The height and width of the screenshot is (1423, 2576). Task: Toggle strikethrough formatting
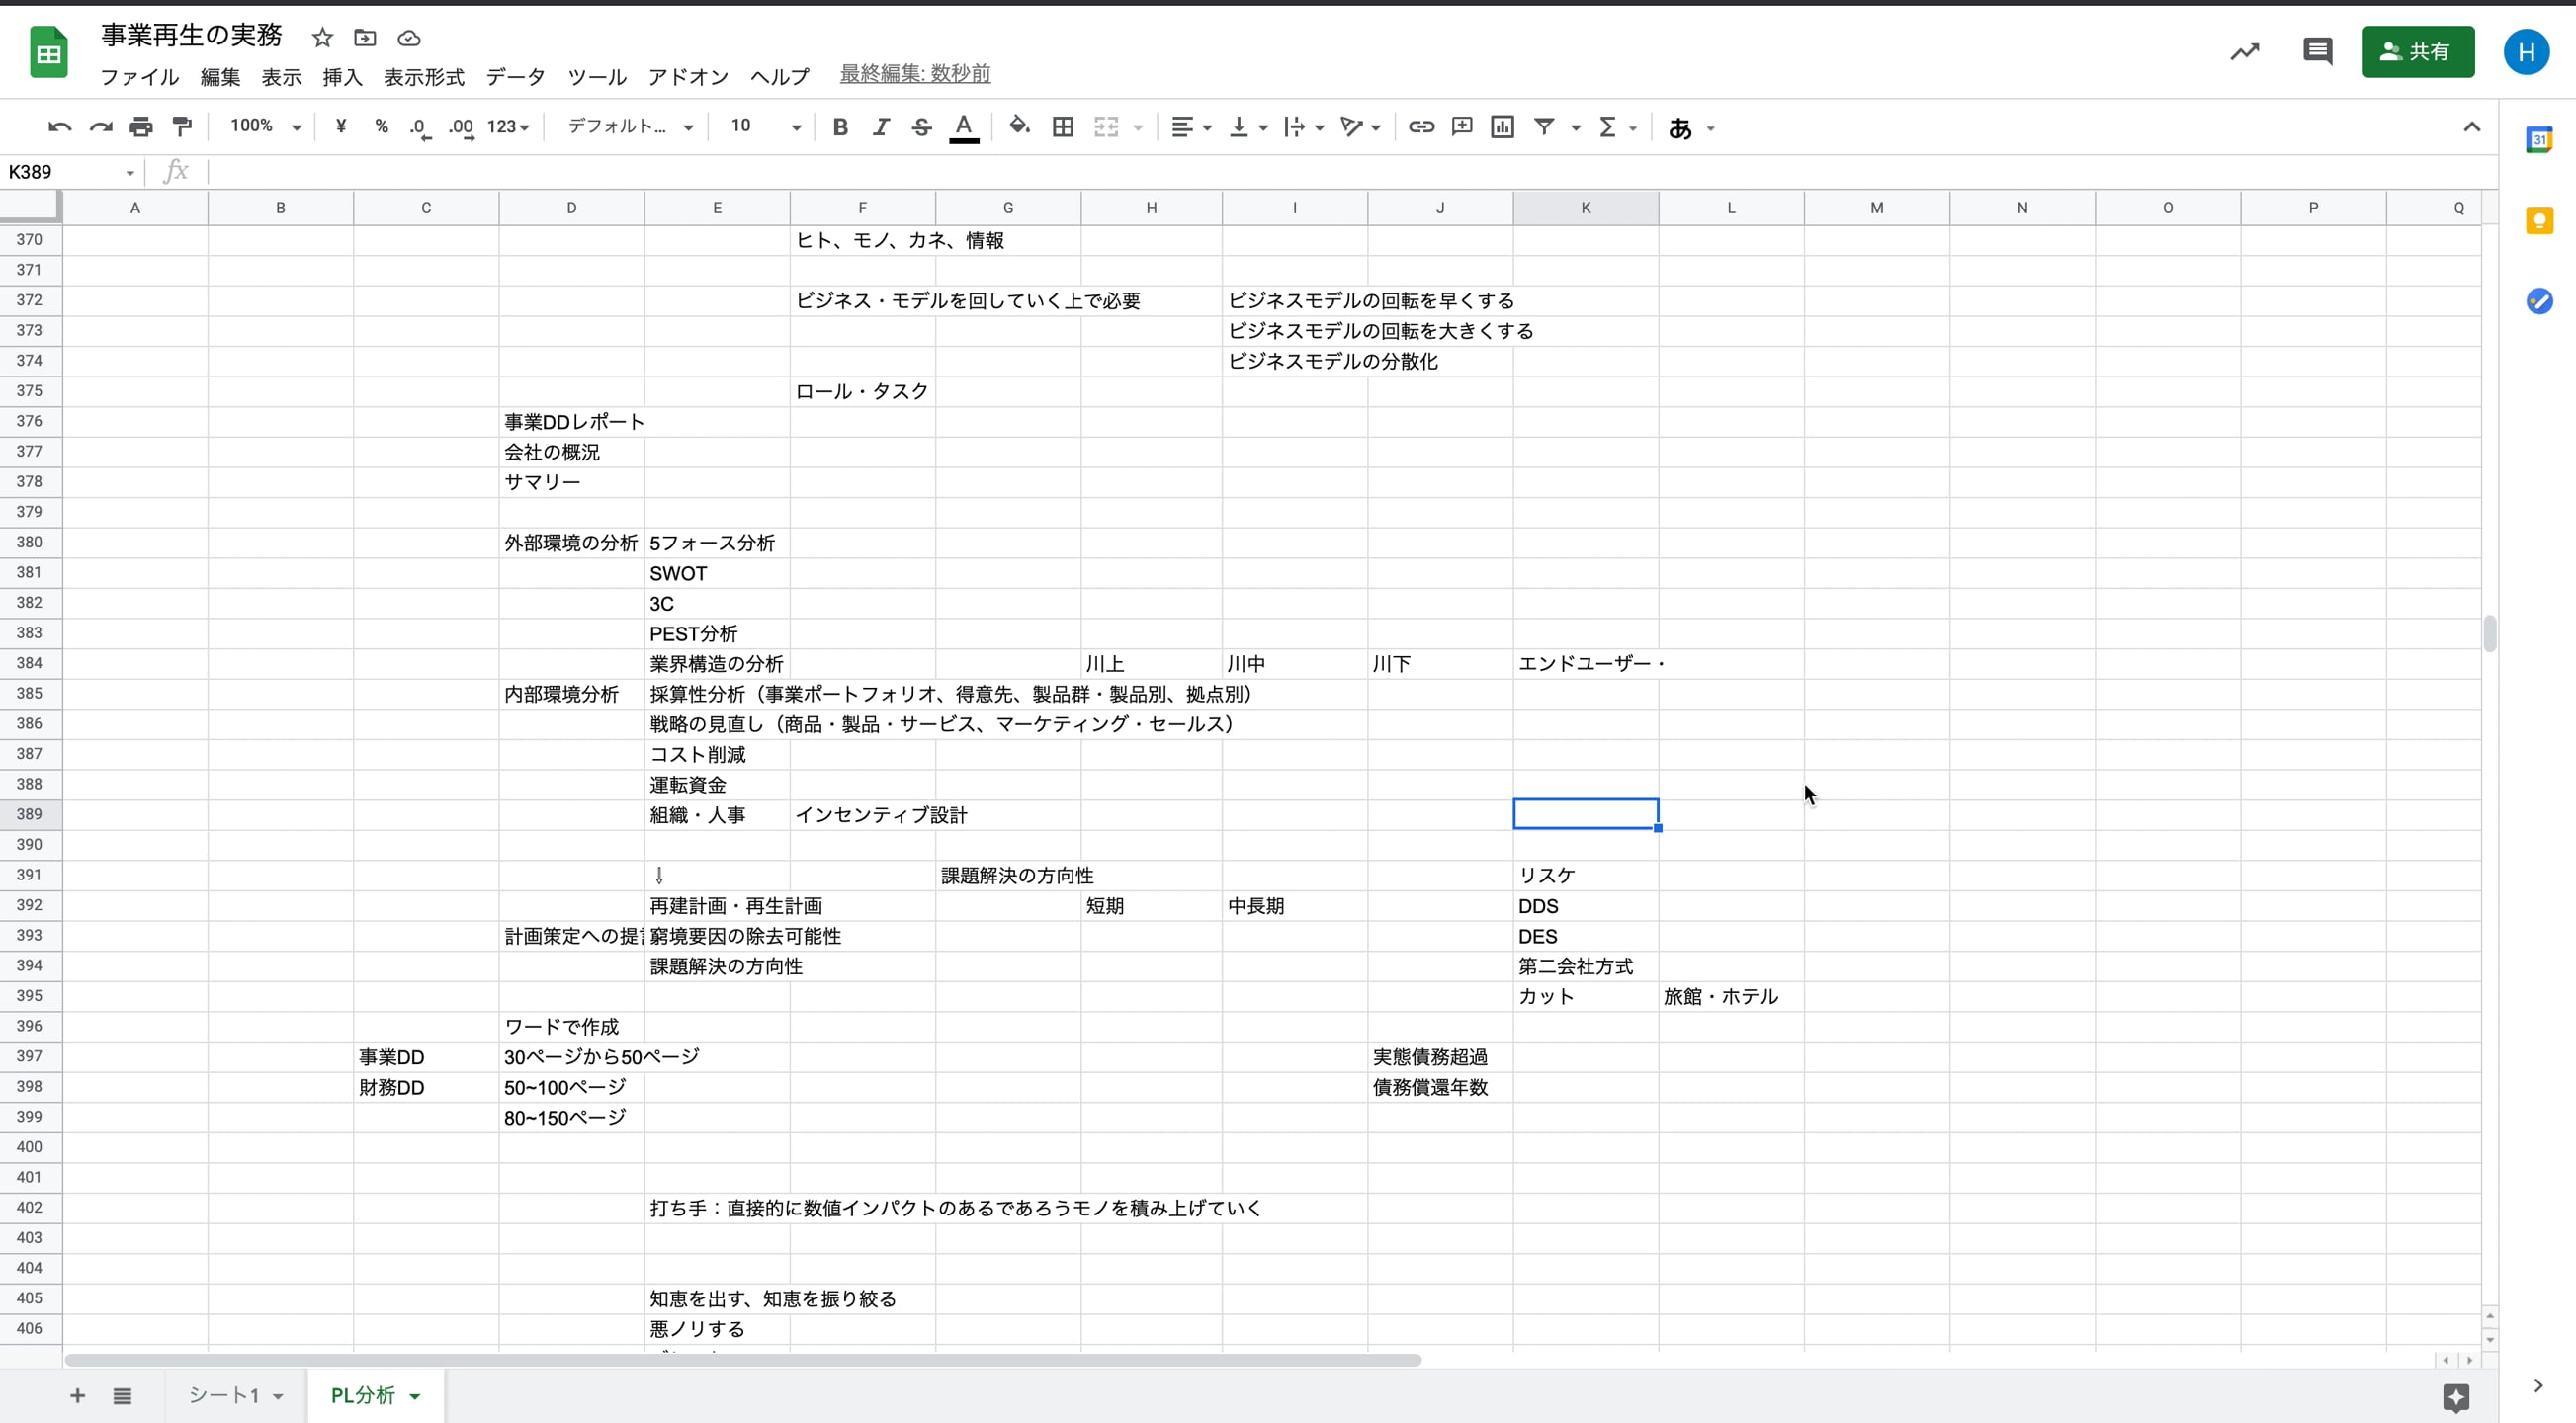click(x=921, y=127)
